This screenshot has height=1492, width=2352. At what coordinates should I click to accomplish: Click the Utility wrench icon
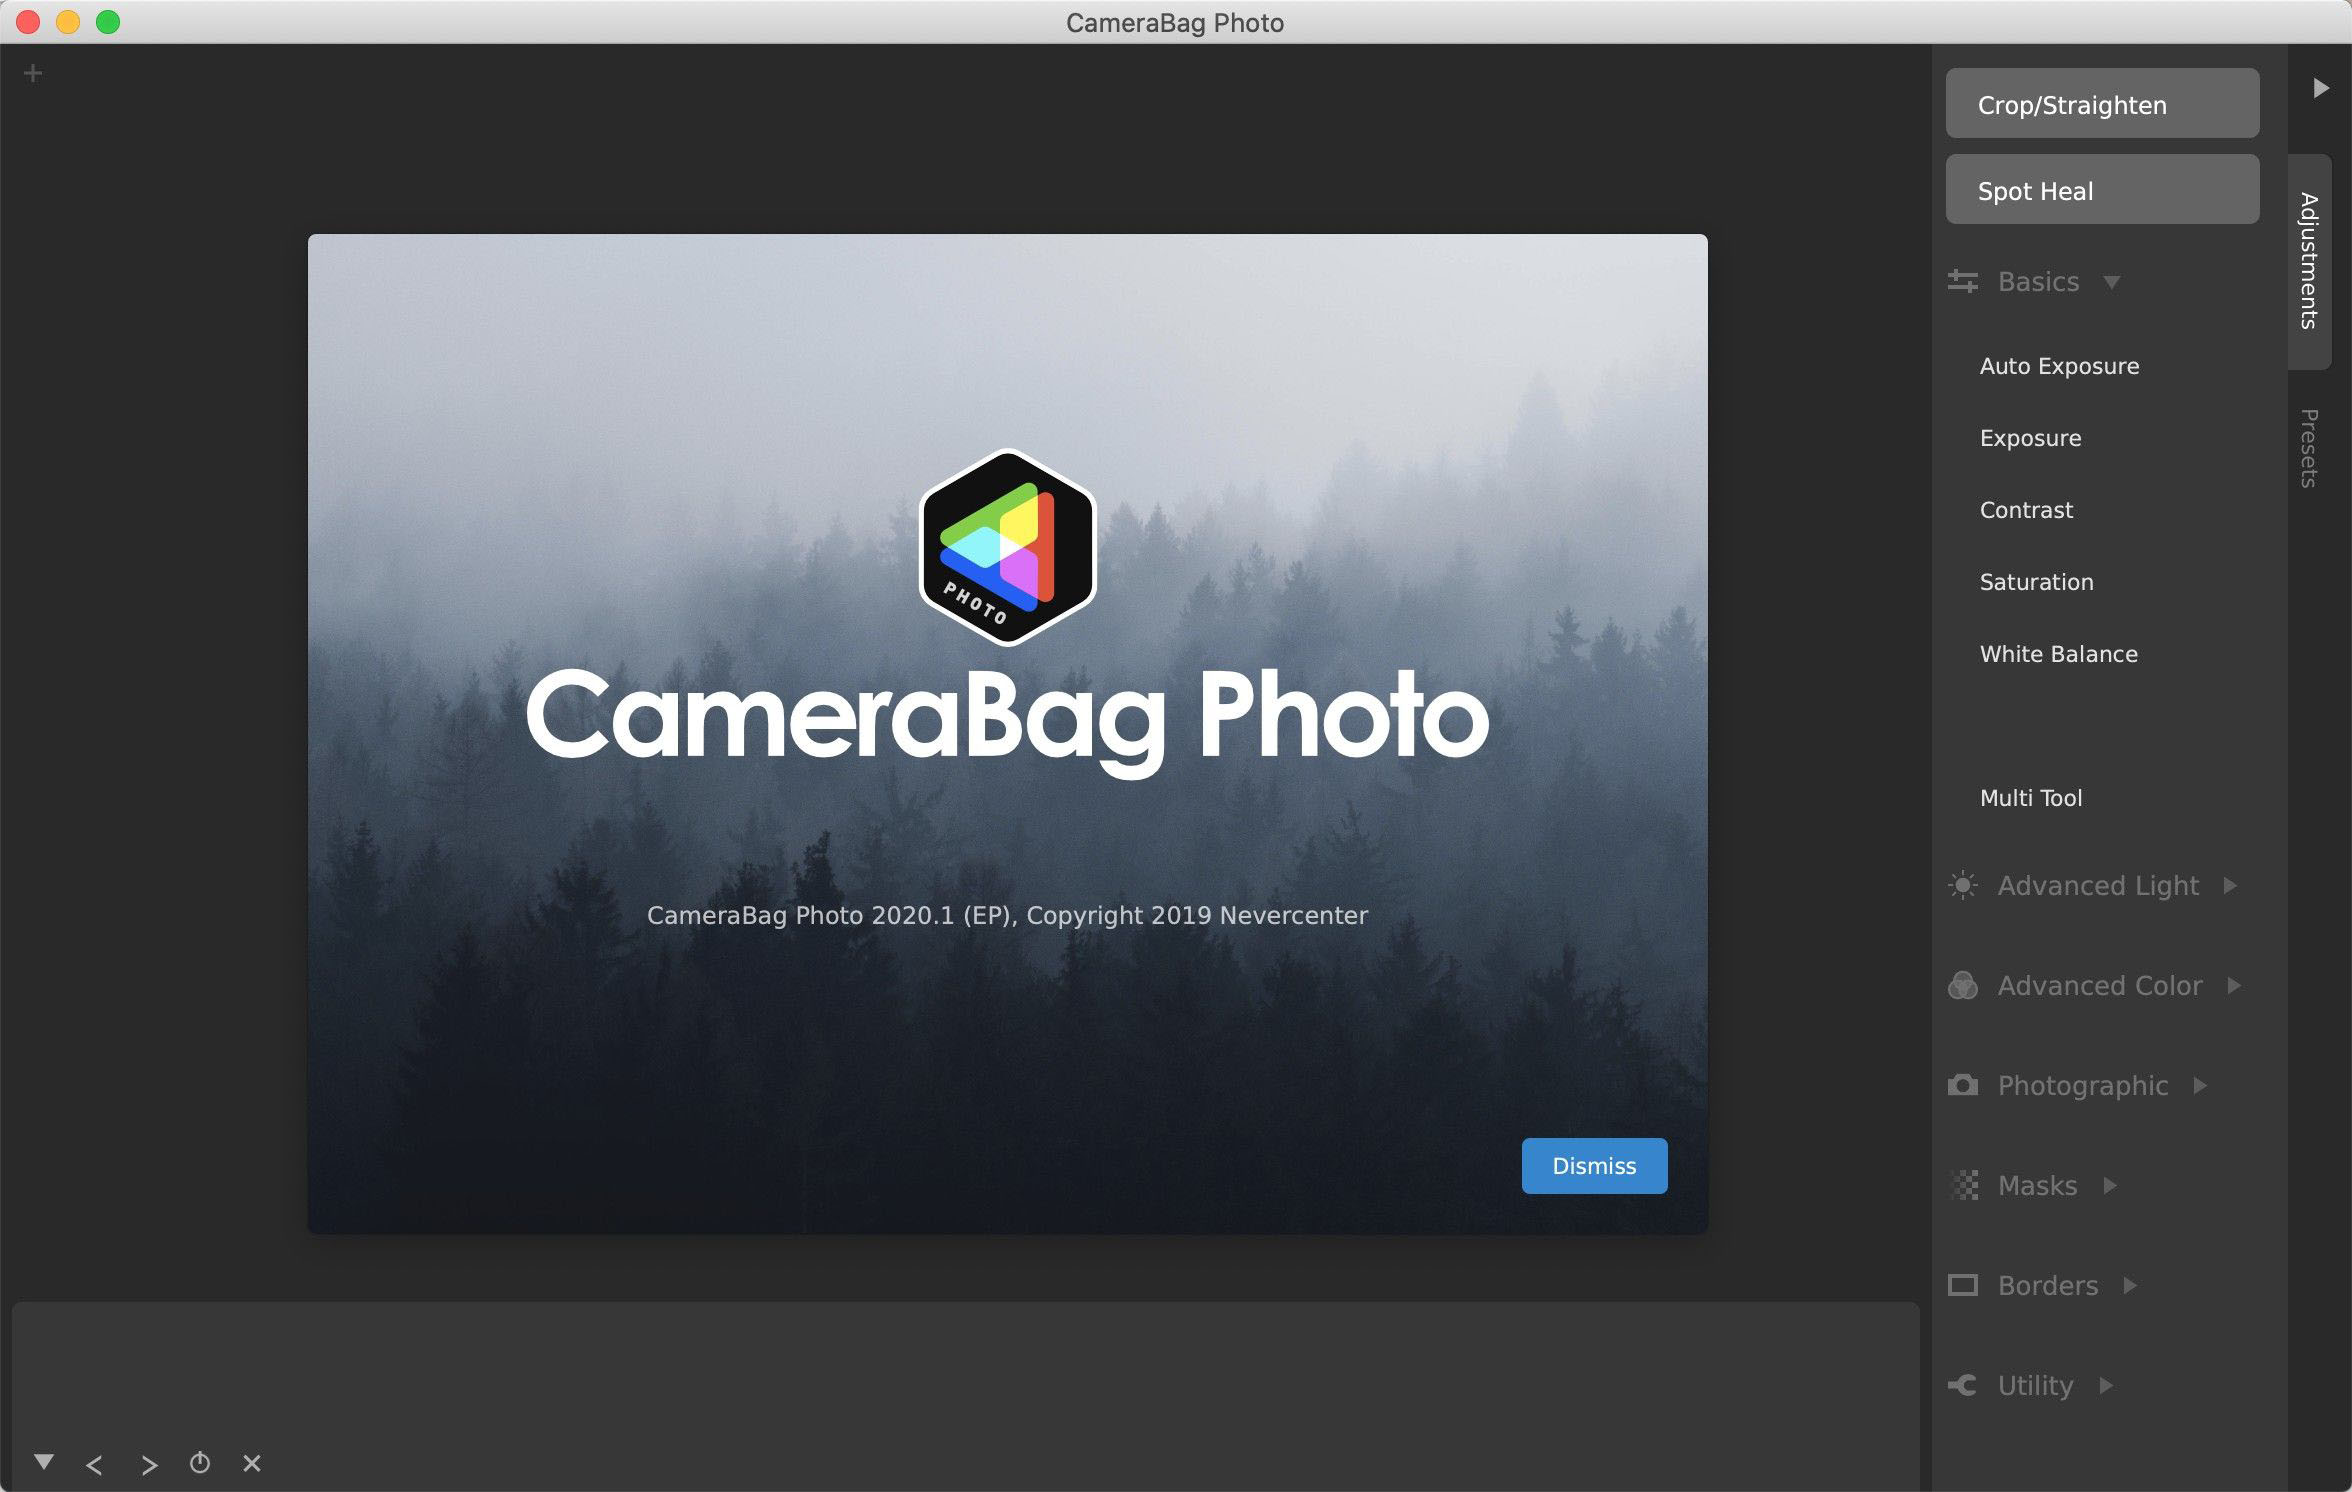tap(1962, 1385)
